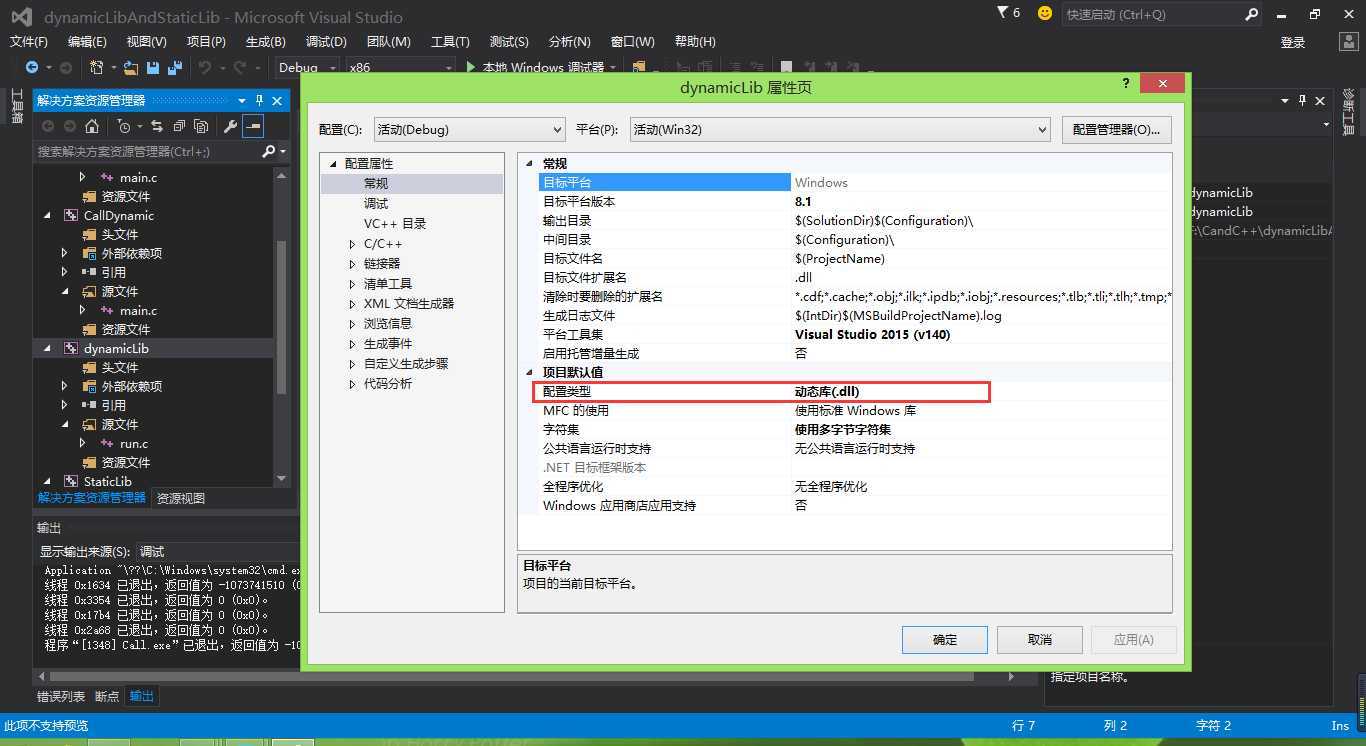
Task: Switch to the 断点 tab
Action: click(107, 696)
